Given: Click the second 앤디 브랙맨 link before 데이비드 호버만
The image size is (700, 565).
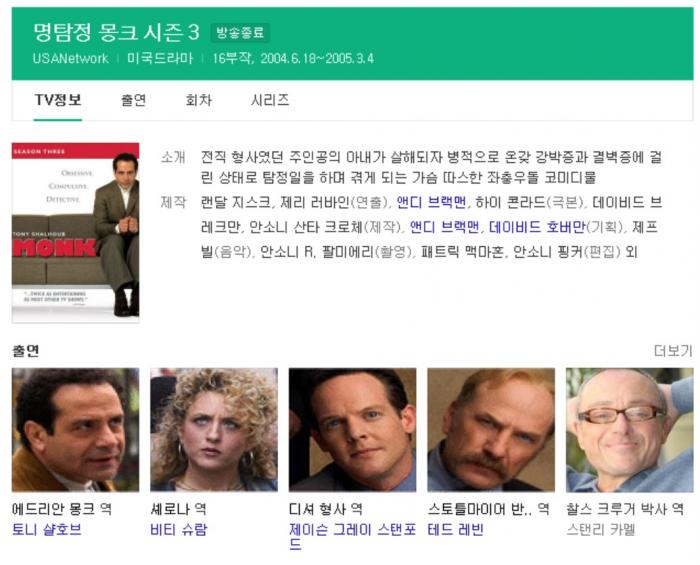Looking at the screenshot, I should point(445,227).
